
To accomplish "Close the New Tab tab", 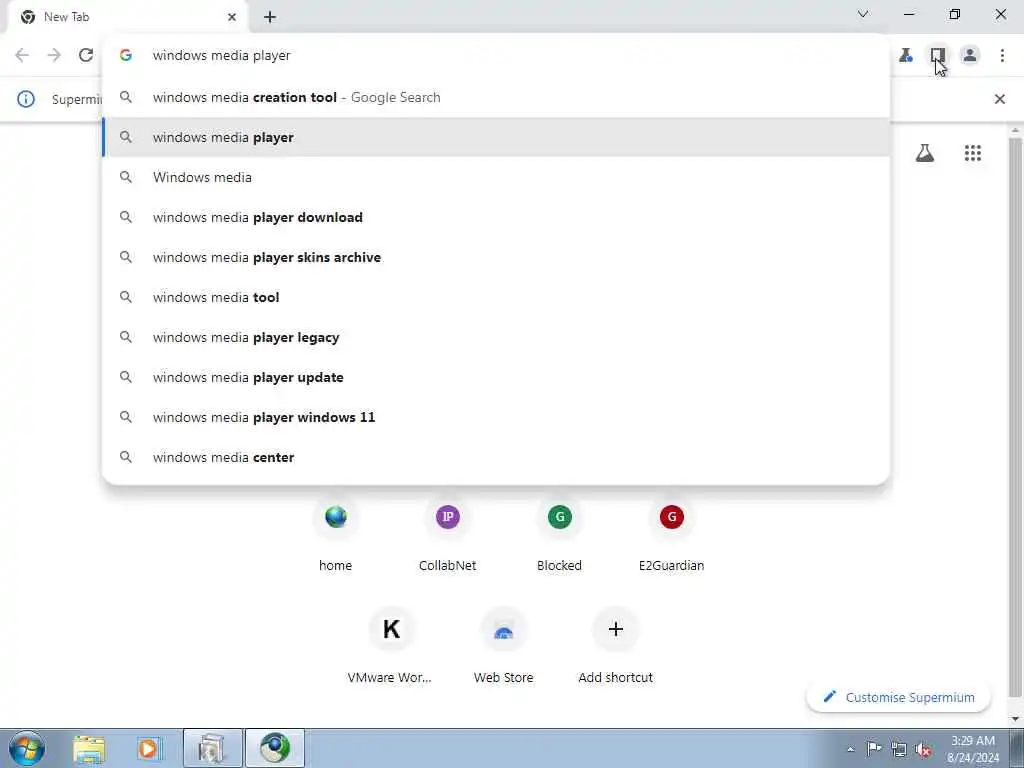I will 232,17.
